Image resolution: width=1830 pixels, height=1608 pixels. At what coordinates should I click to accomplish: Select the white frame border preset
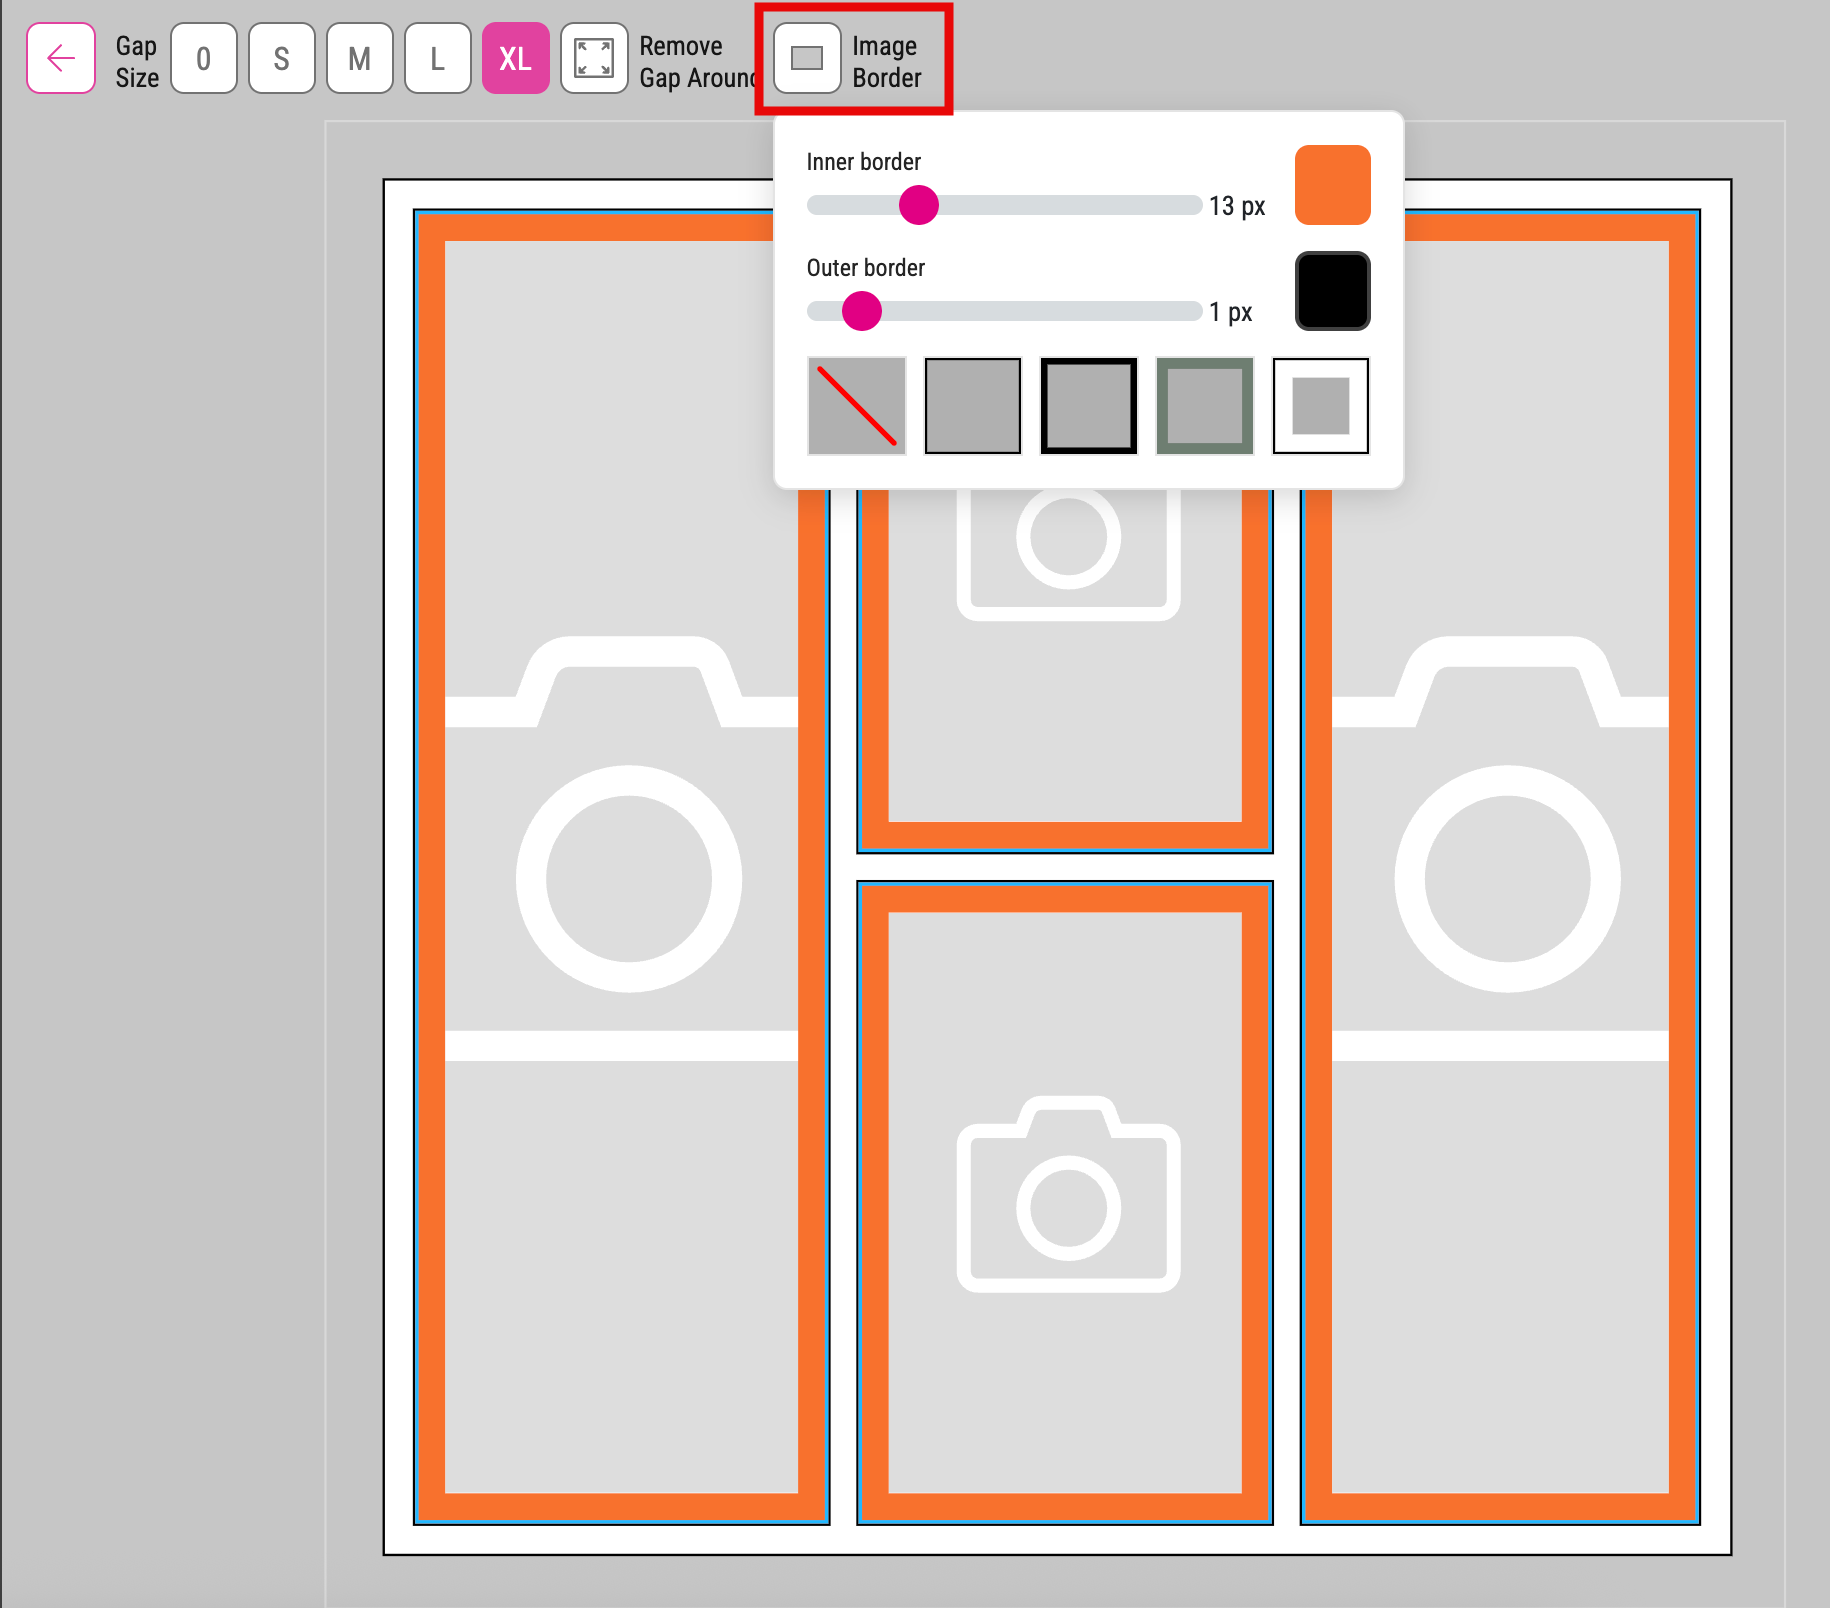1321,406
